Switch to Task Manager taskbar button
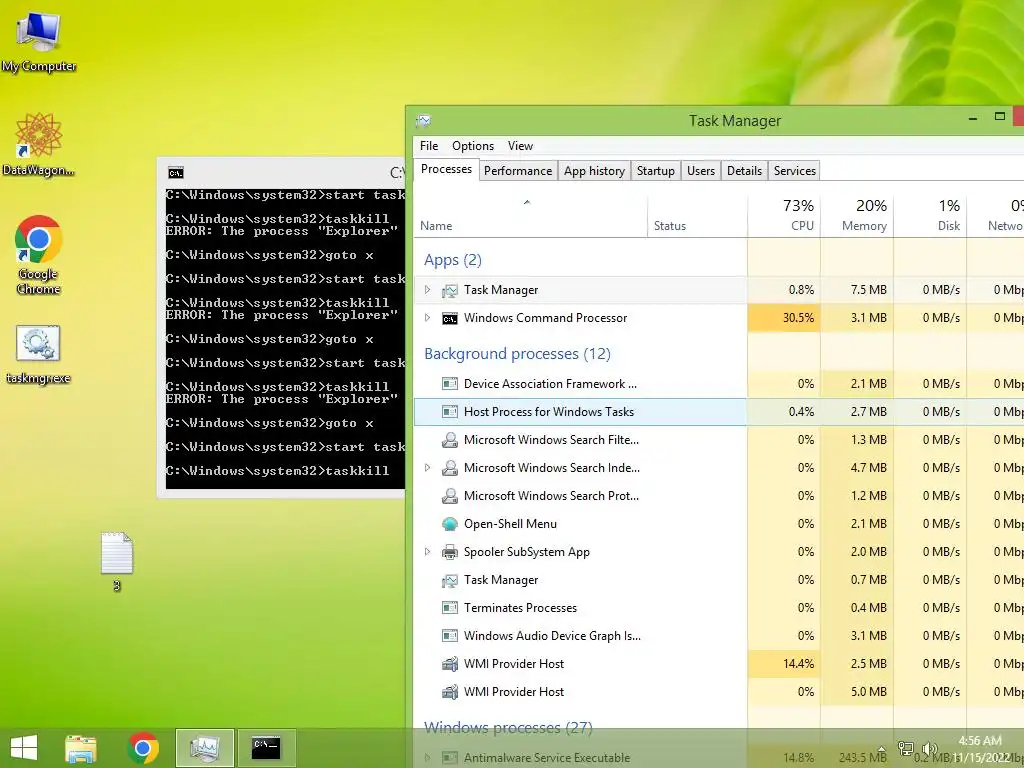This screenshot has height=768, width=1024. [204, 748]
